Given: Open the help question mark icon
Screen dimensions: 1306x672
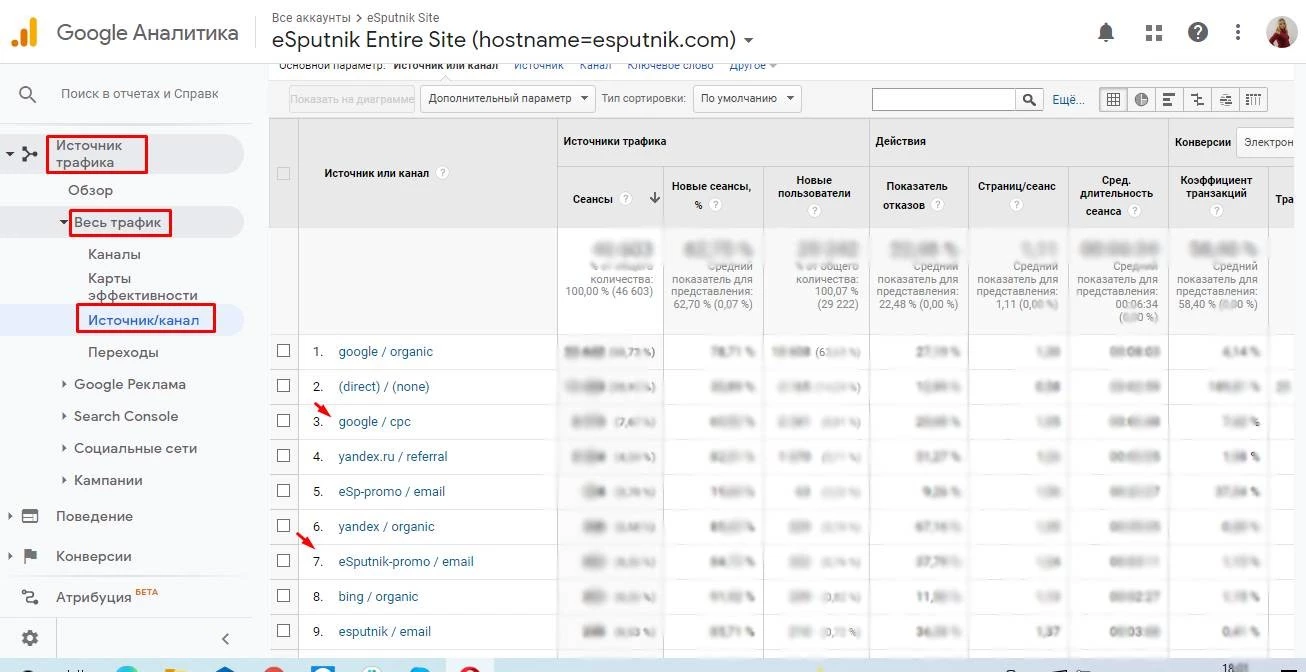Looking at the screenshot, I should pyautogui.click(x=1198, y=32).
